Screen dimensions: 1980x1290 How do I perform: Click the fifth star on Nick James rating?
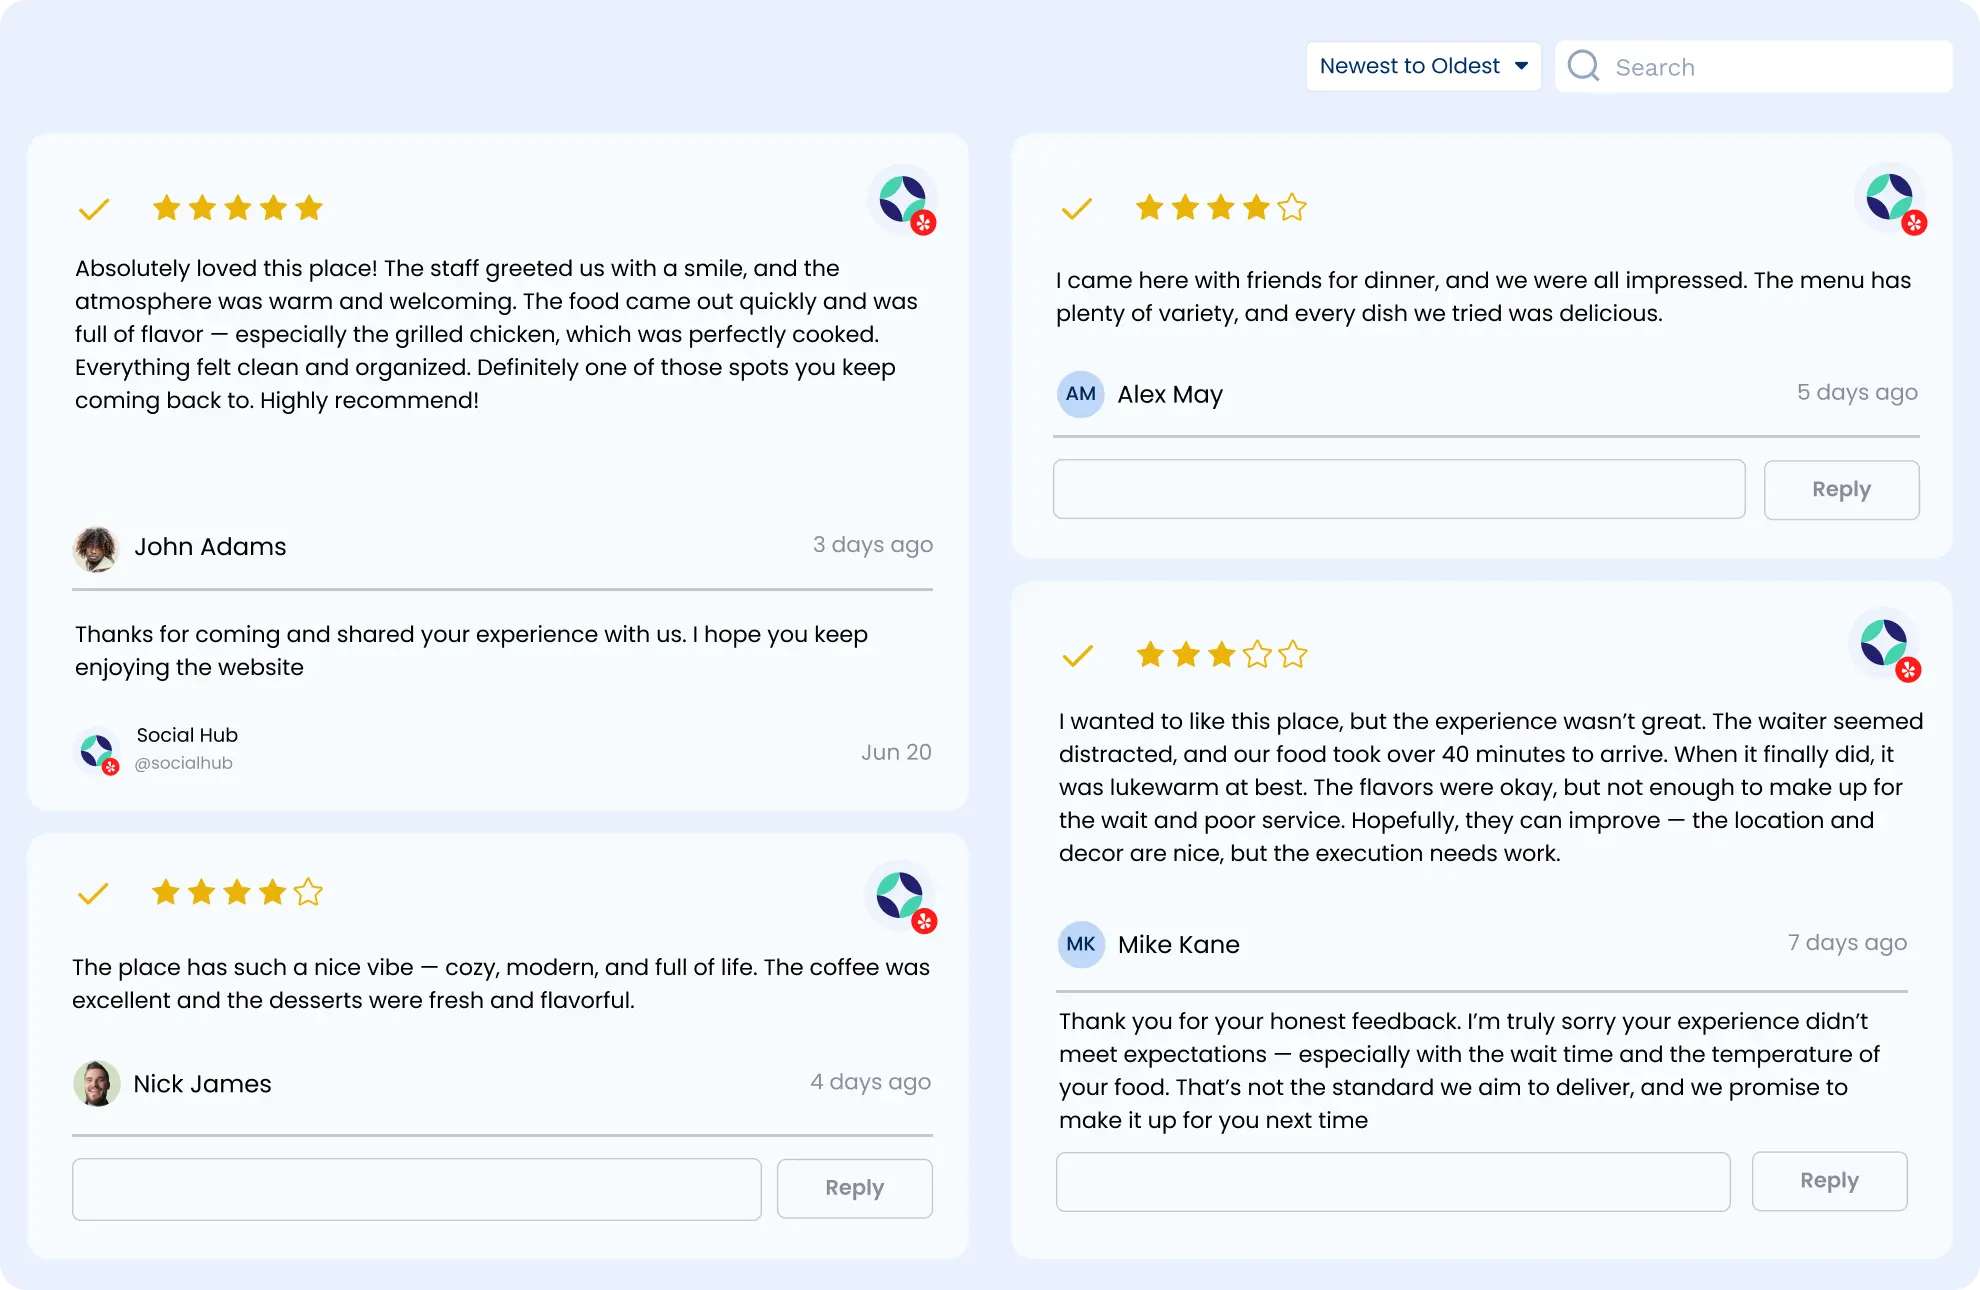click(309, 893)
